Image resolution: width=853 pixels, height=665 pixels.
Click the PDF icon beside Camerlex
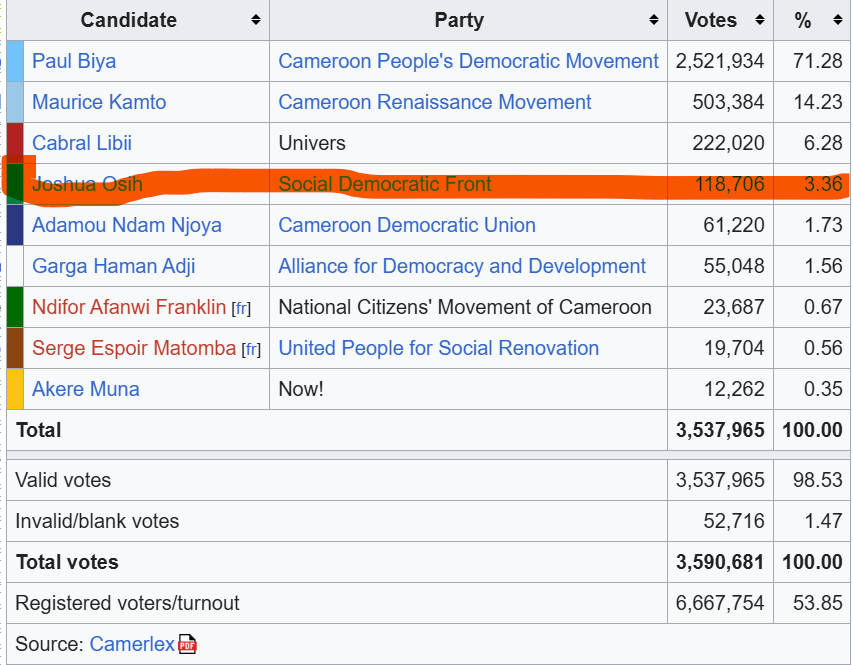(x=187, y=645)
